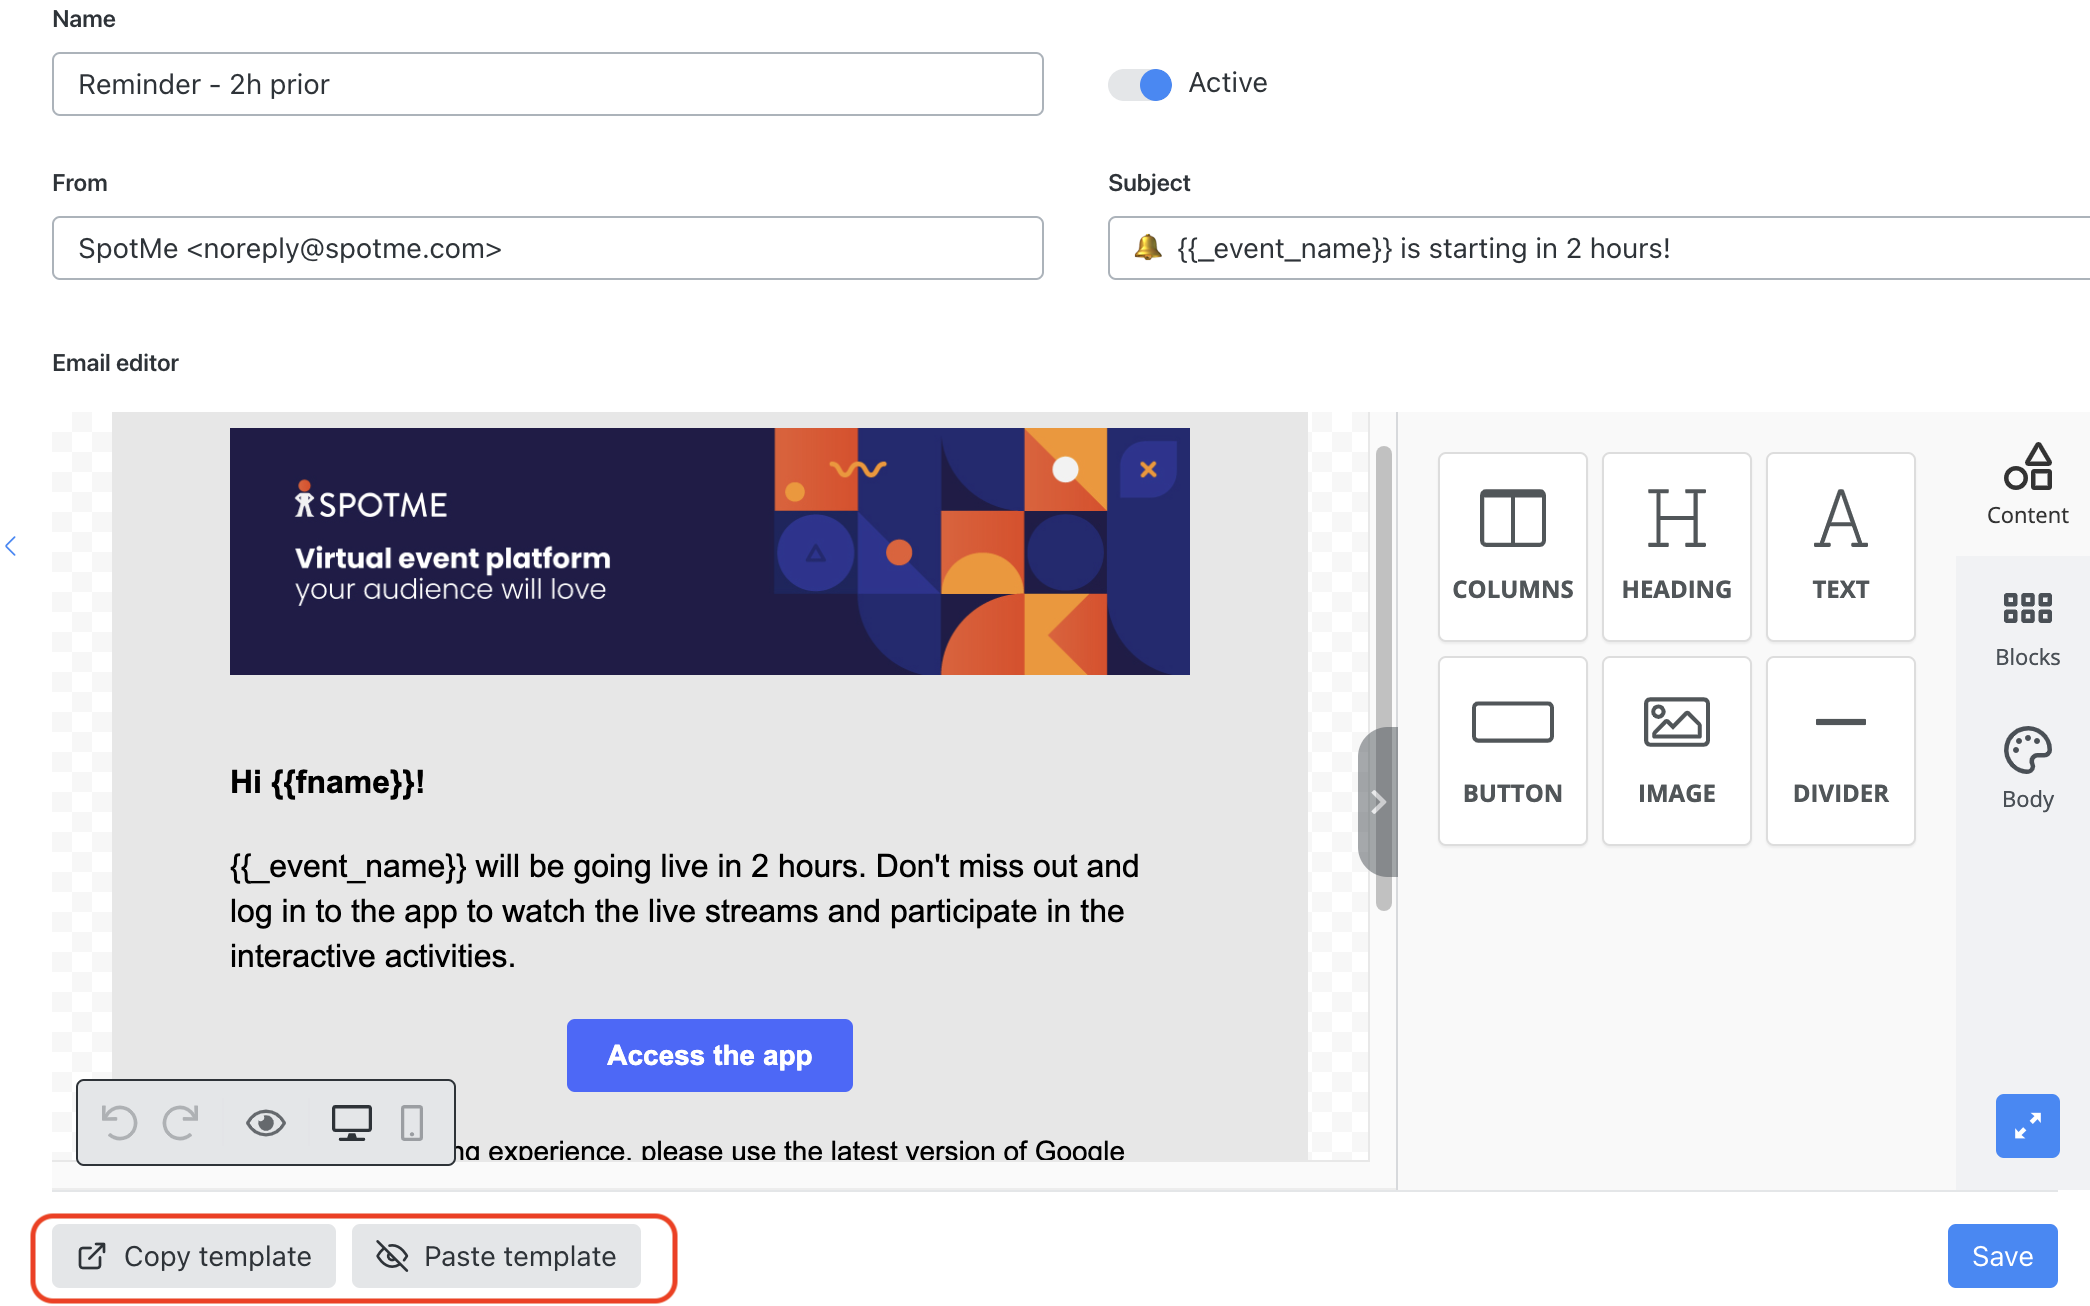Image resolution: width=2090 pixels, height=1306 pixels.
Task: Click inside the Subject field
Action: tap(1600, 248)
